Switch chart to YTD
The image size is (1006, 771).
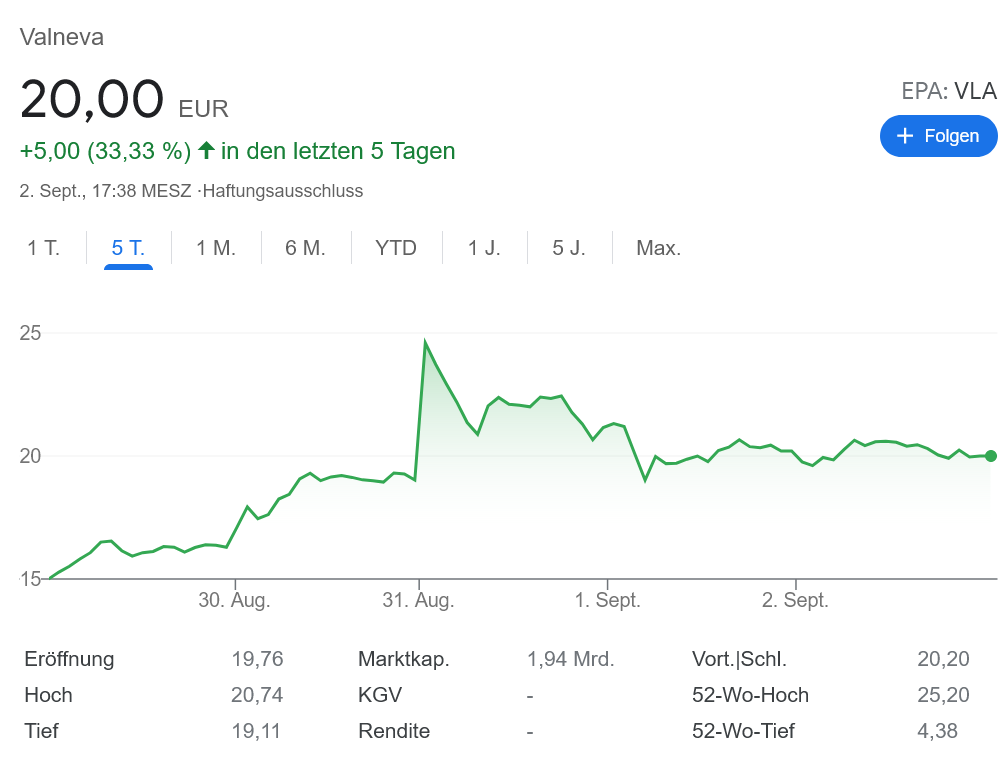point(396,248)
